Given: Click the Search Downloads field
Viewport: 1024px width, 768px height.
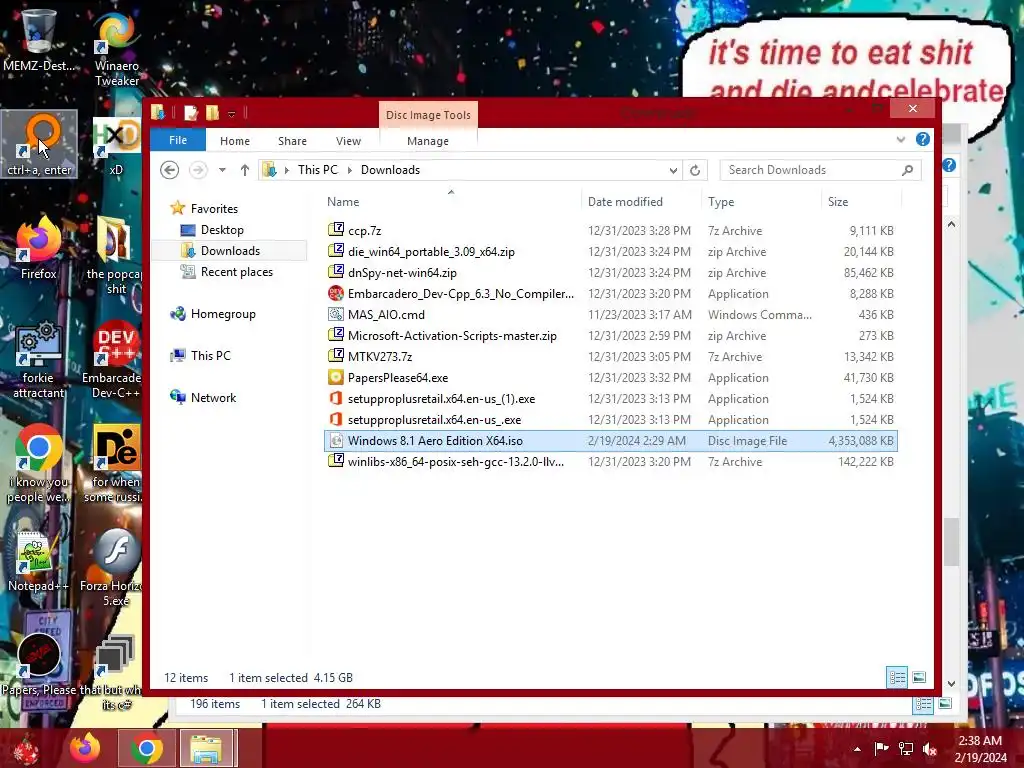Looking at the screenshot, I should pos(820,170).
